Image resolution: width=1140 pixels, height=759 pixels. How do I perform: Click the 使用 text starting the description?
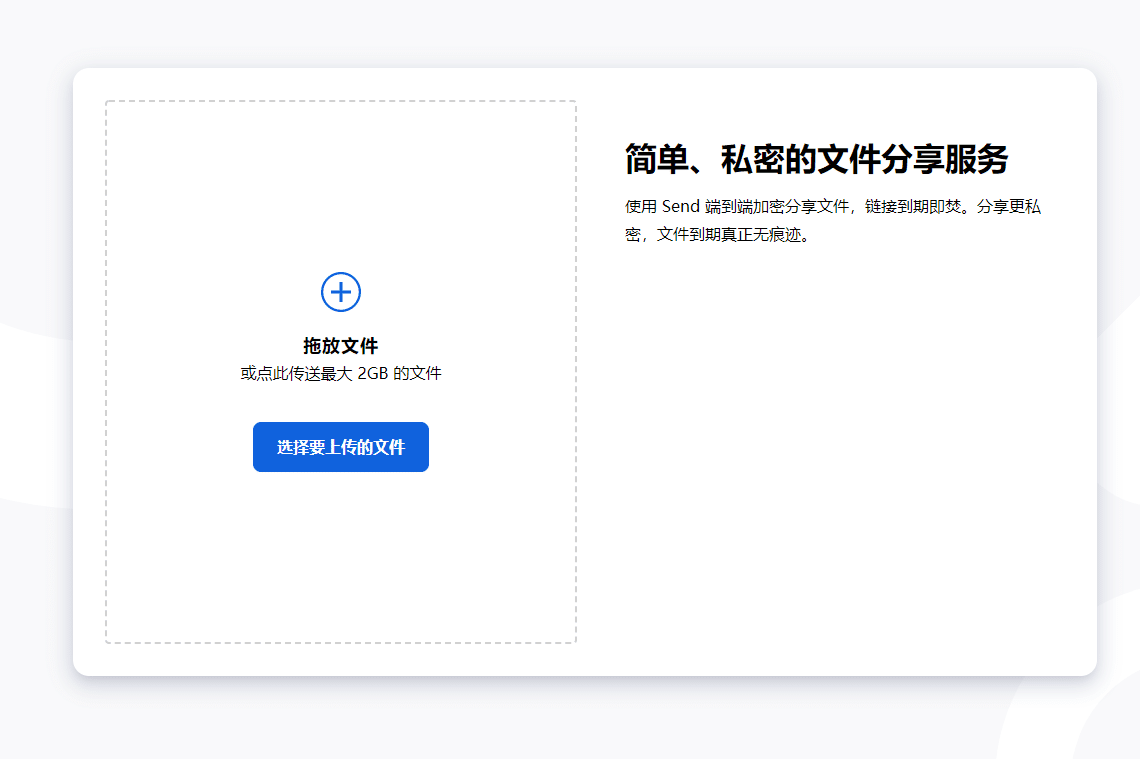point(641,207)
